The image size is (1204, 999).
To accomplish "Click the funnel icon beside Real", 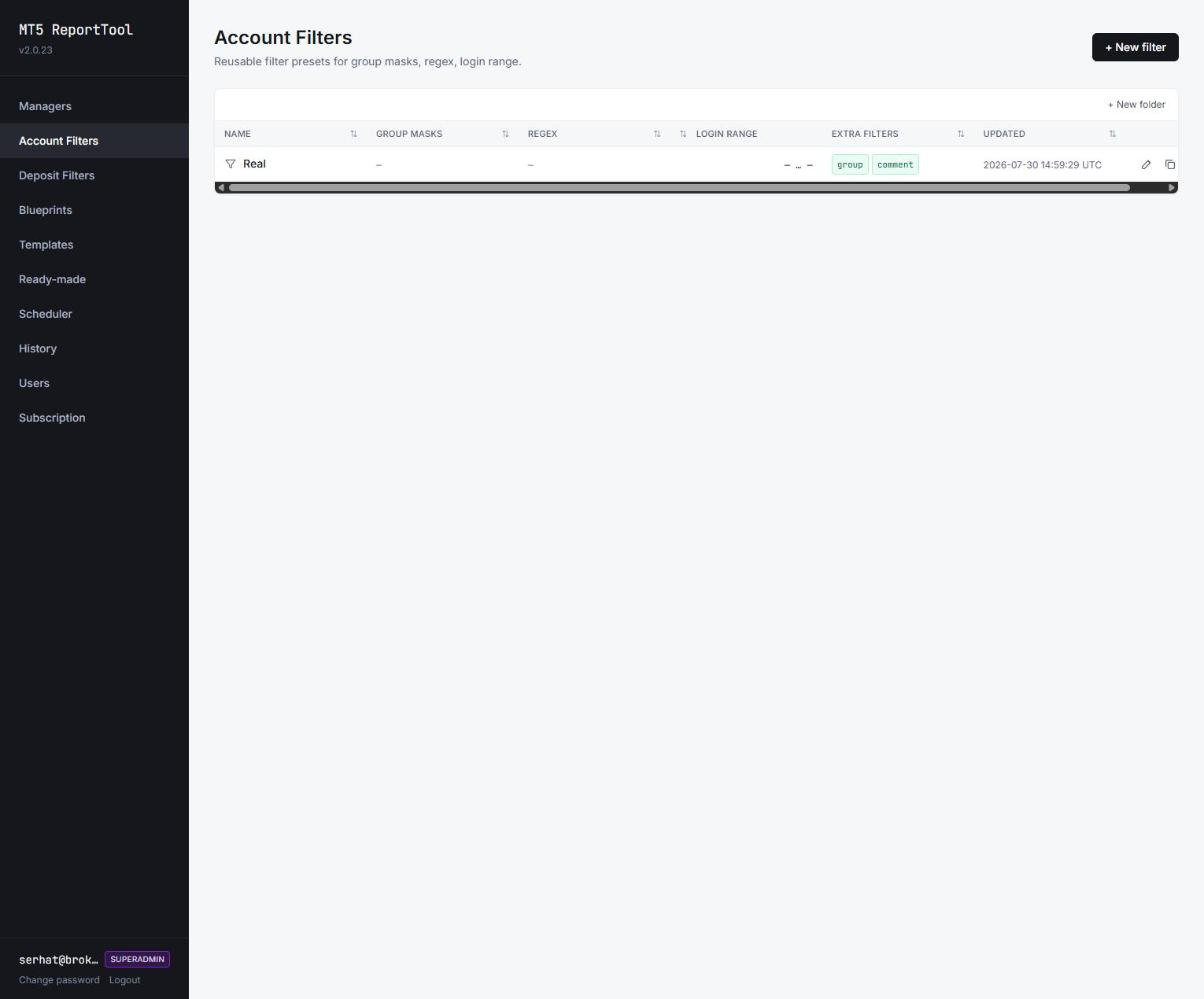I will click(230, 164).
